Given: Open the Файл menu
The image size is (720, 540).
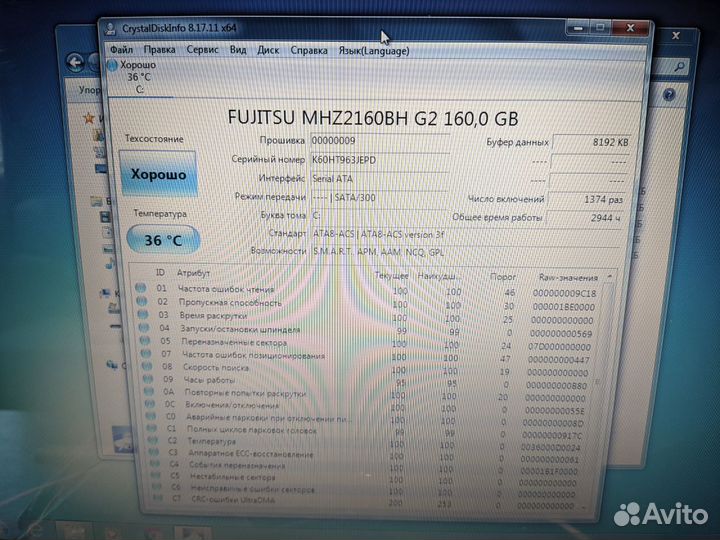Looking at the screenshot, I should (x=122, y=49).
